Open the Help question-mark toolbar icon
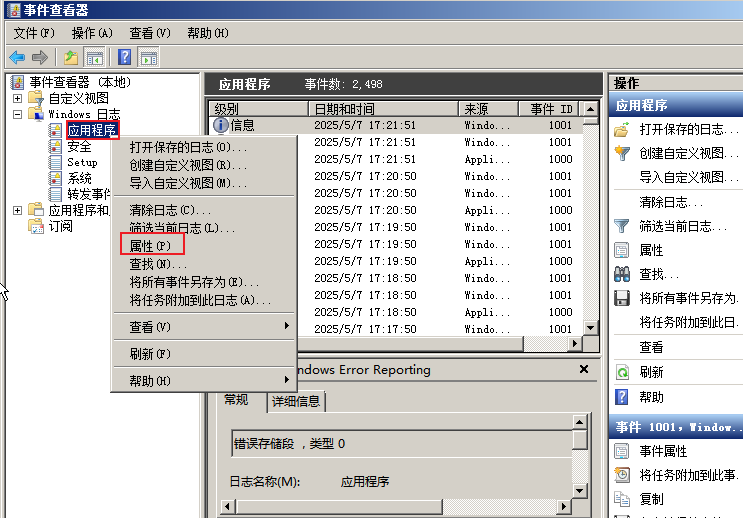The width and height of the screenshot is (743, 518). [x=125, y=58]
